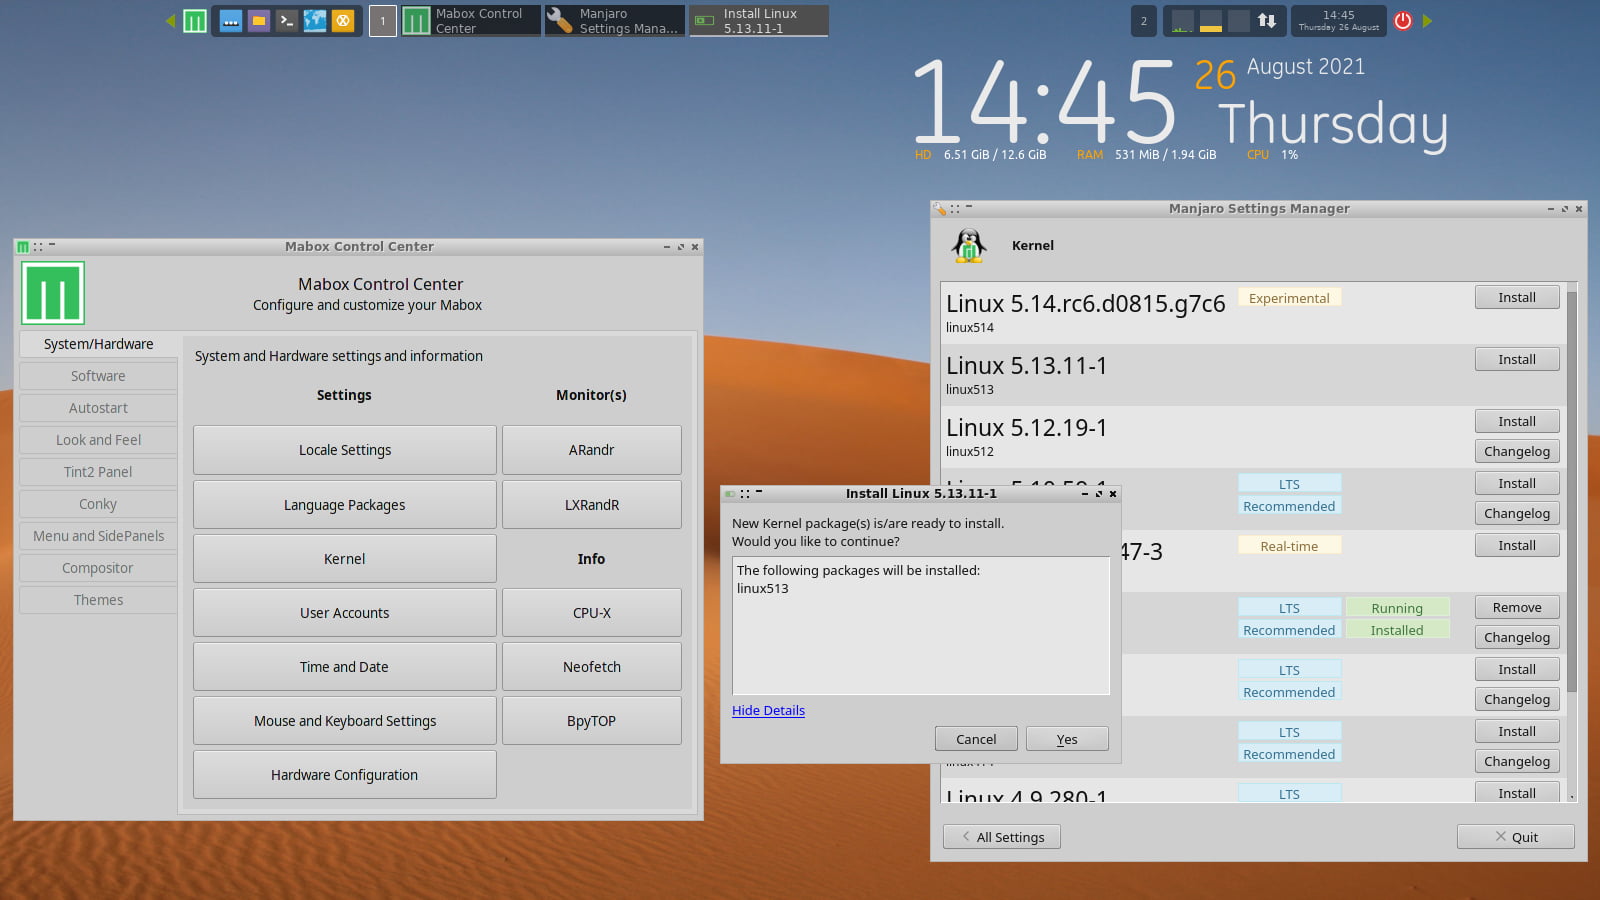Focus Install Linux 5.13.11-1 taskbar entry
Screen dimensions: 1600x900
[759, 21]
